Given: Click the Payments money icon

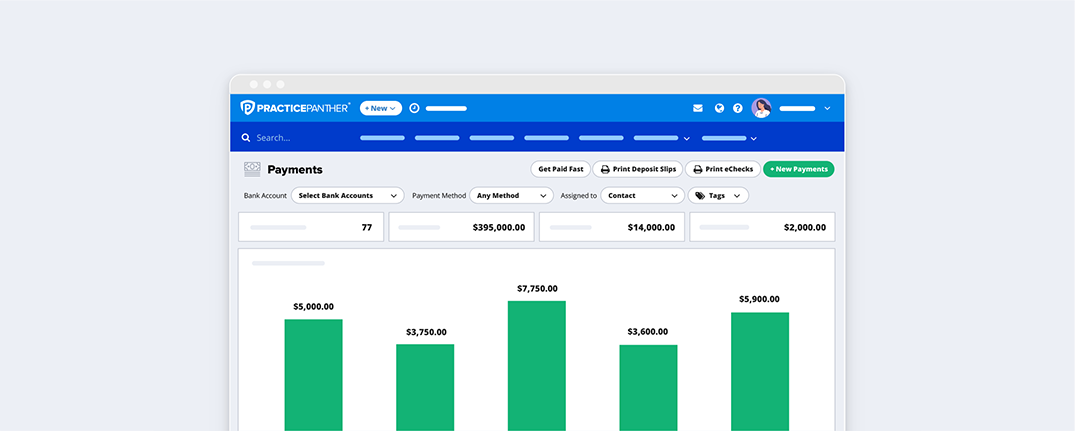Looking at the screenshot, I should pyautogui.click(x=252, y=170).
